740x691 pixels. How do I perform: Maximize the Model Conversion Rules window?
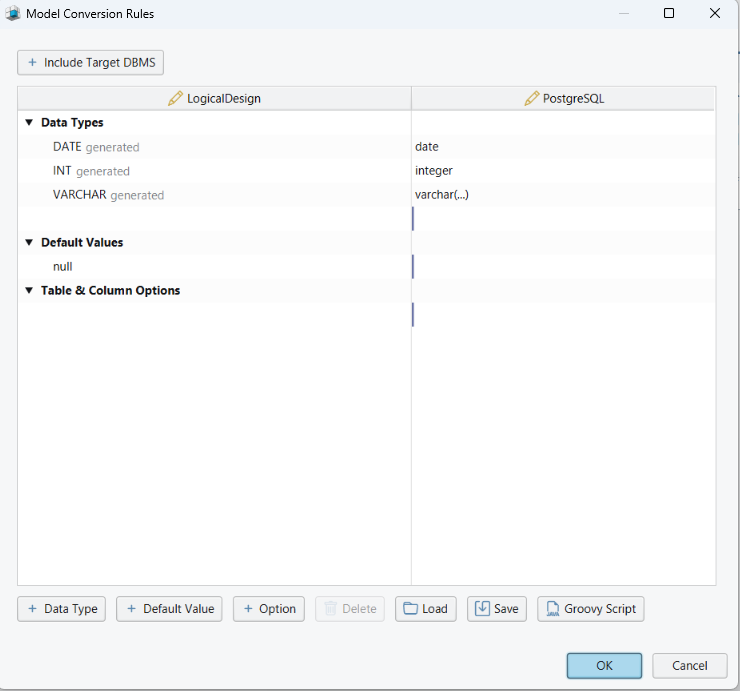(669, 13)
